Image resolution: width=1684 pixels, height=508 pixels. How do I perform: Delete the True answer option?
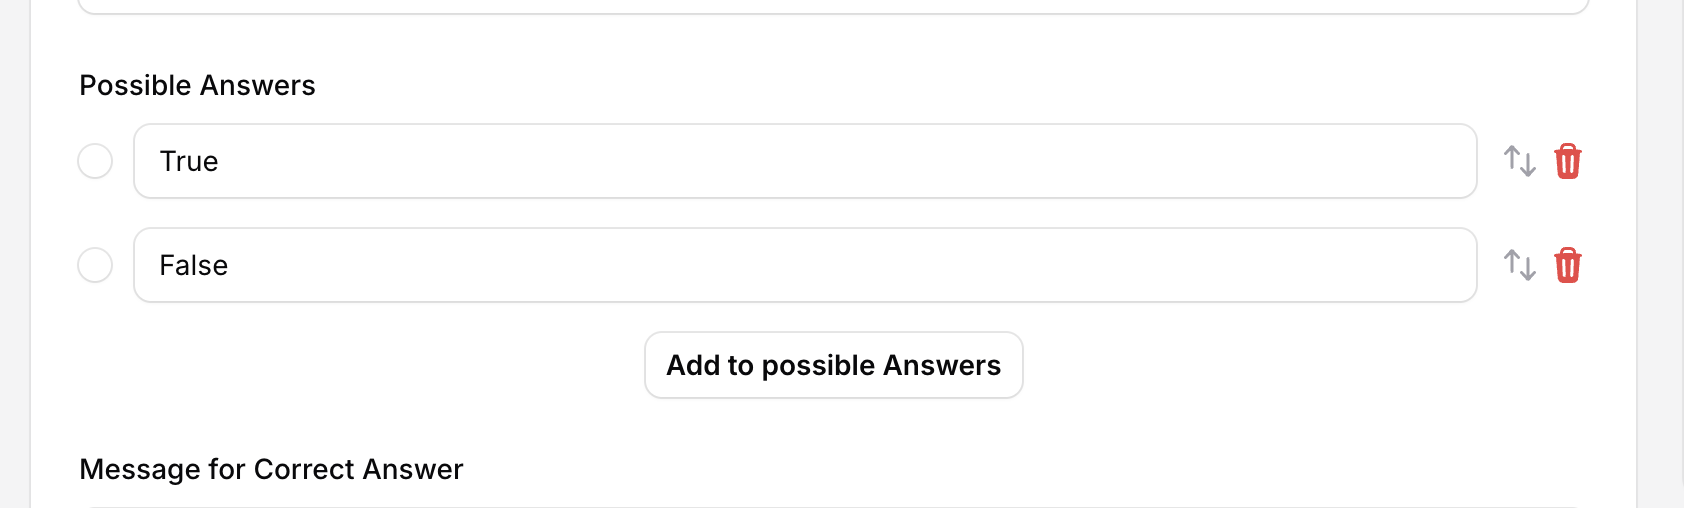point(1567,161)
